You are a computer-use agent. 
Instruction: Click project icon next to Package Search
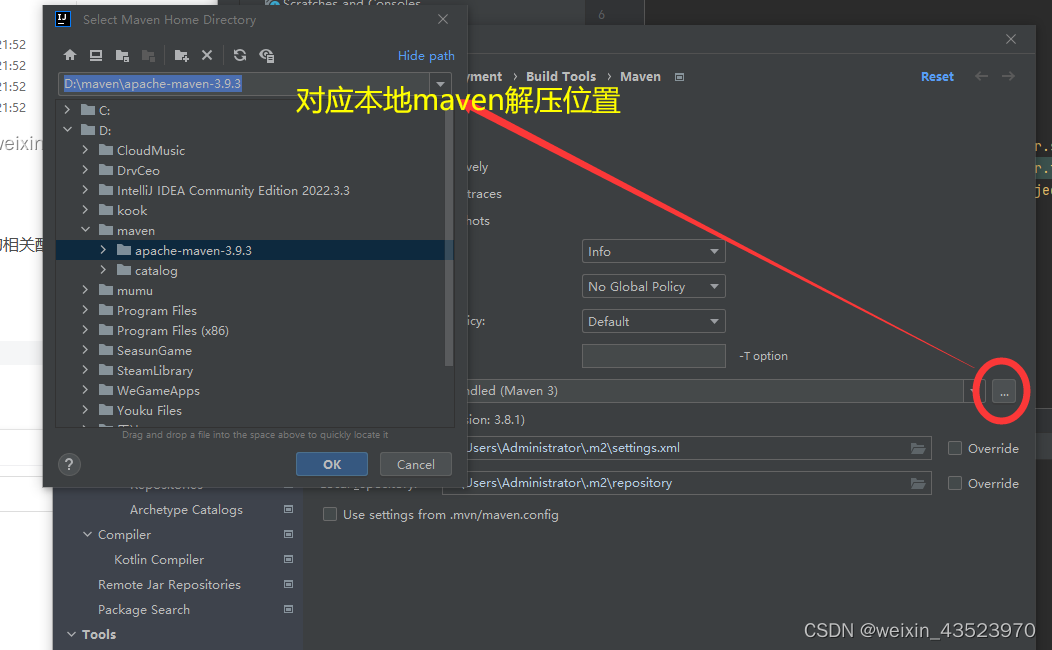[x=288, y=609]
